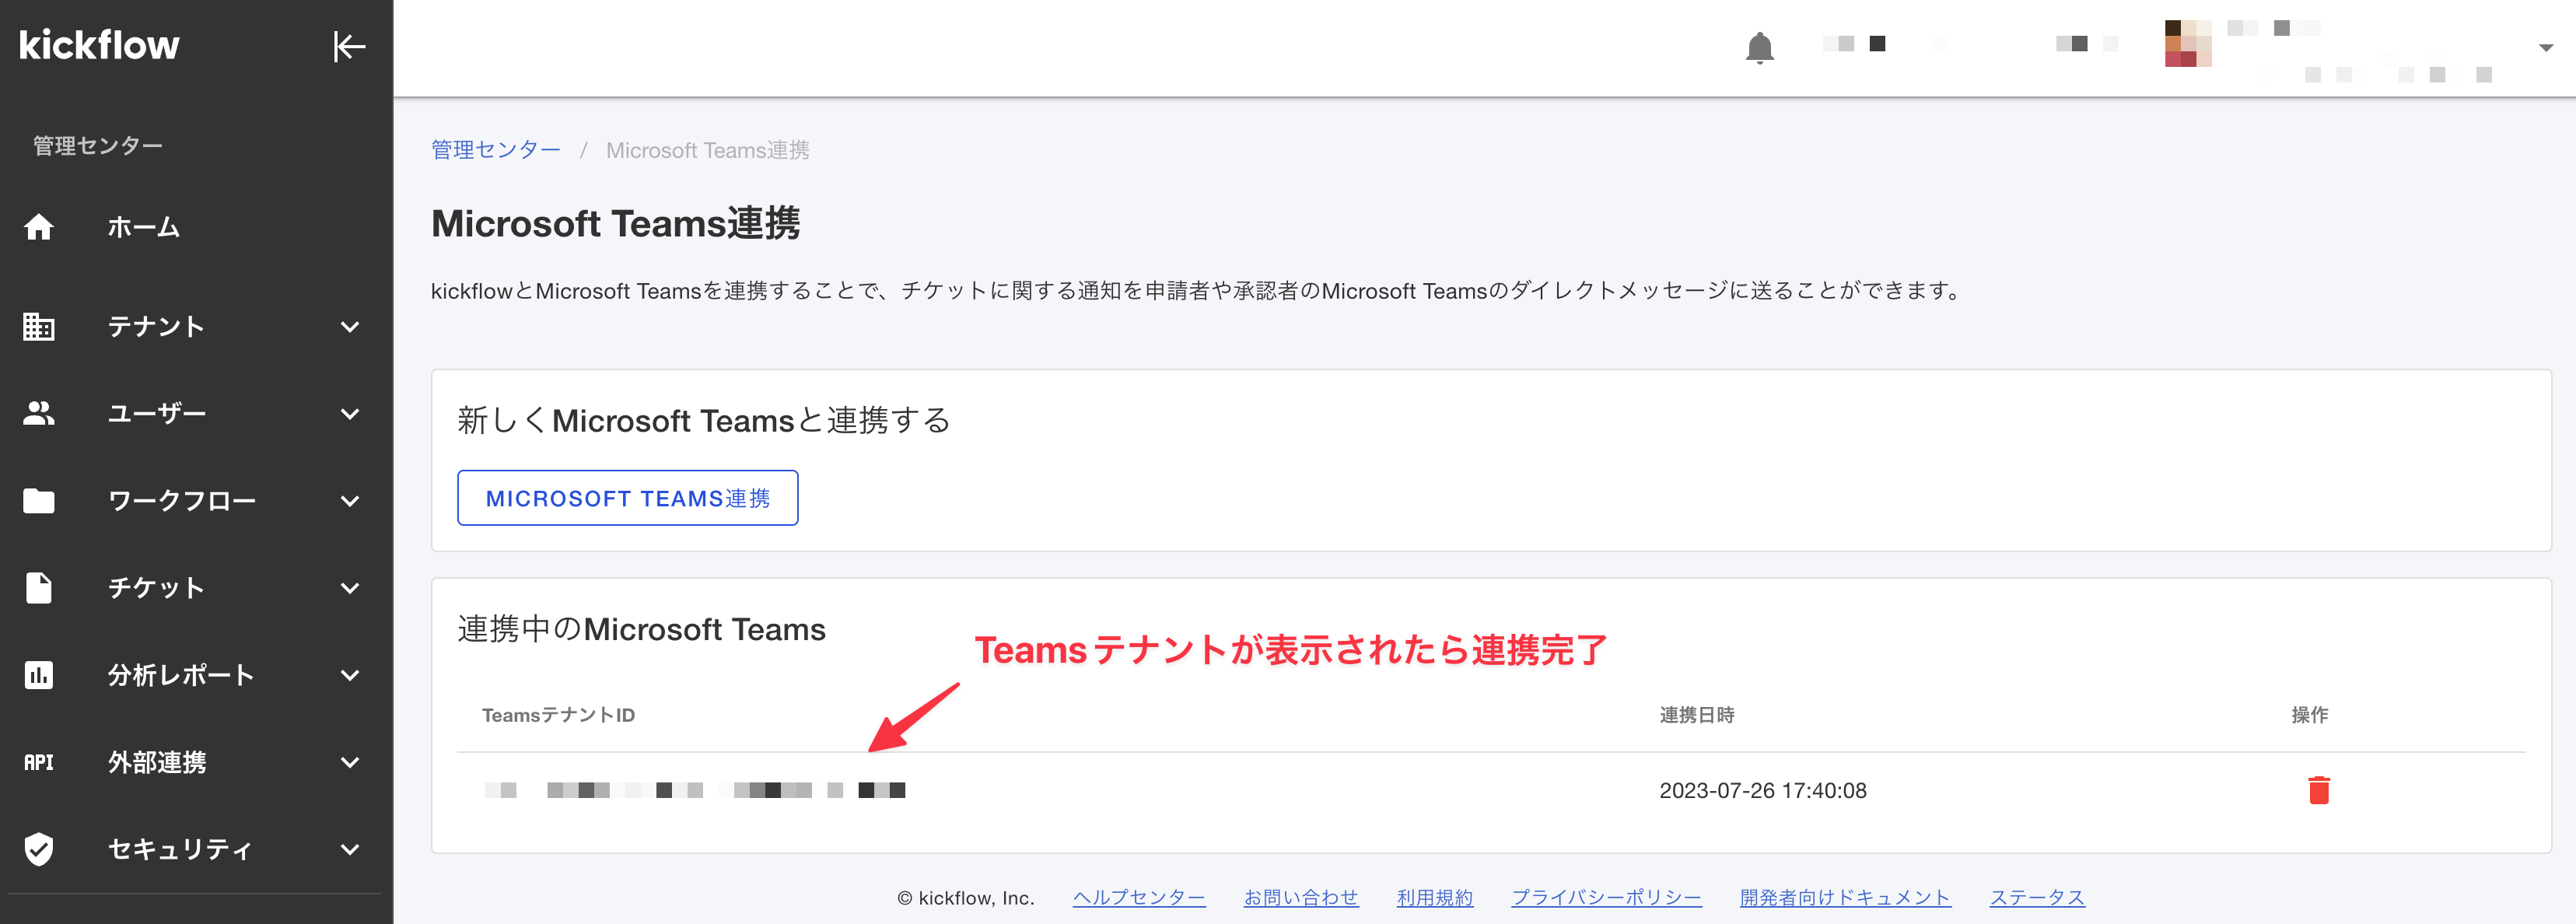Screen dimensions: 2576x924
Task: Click the API external integration icon
Action: [39, 762]
